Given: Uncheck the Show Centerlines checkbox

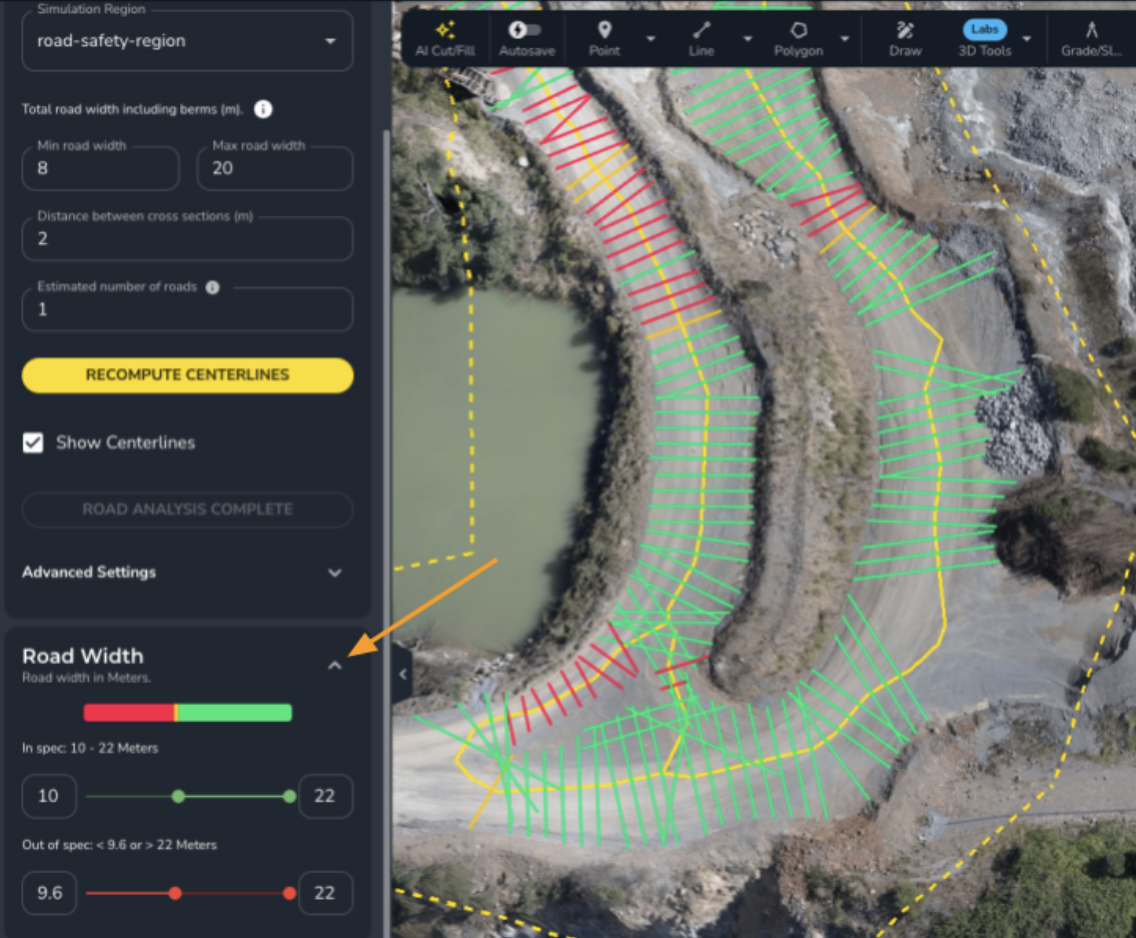Looking at the screenshot, I should coord(33,443).
